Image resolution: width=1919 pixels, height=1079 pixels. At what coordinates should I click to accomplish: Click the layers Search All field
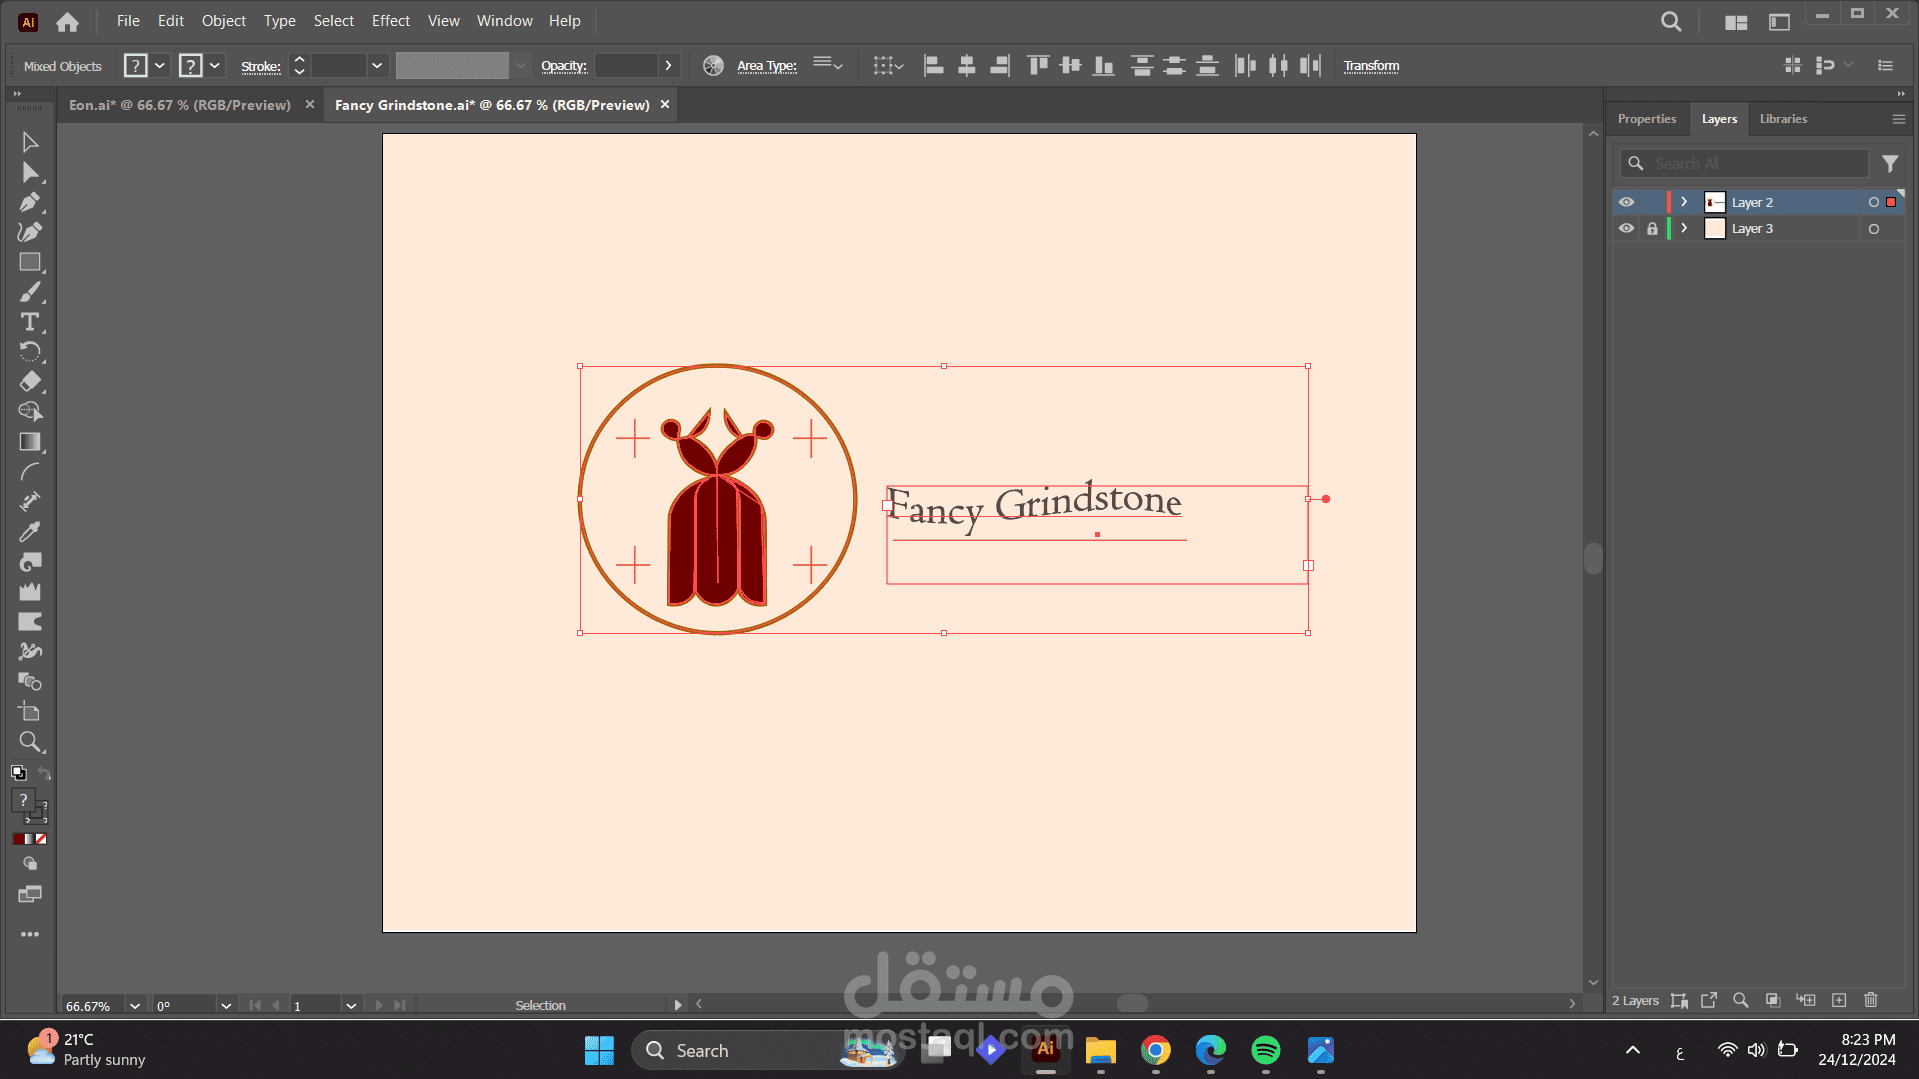(1744, 163)
